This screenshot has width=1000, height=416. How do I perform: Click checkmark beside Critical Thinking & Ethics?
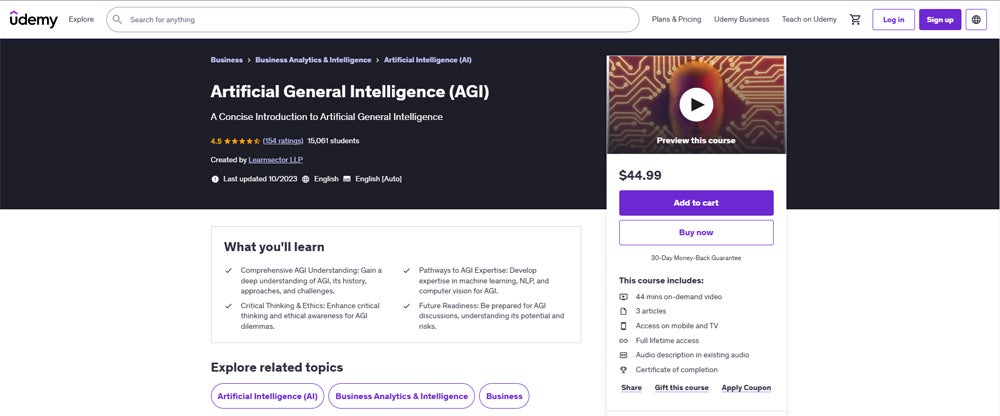point(228,306)
